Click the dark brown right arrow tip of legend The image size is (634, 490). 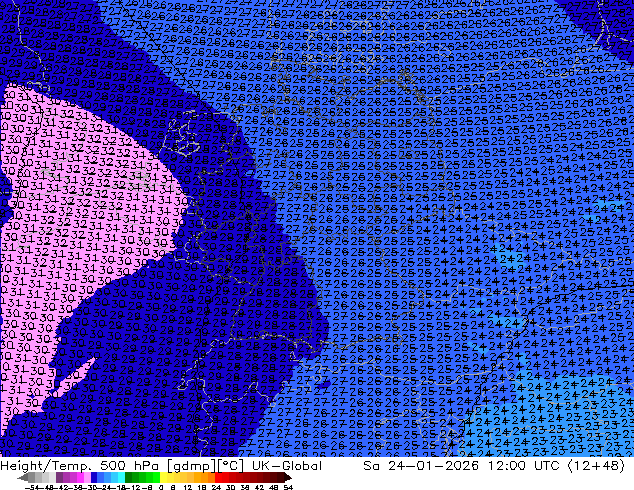click(288, 478)
